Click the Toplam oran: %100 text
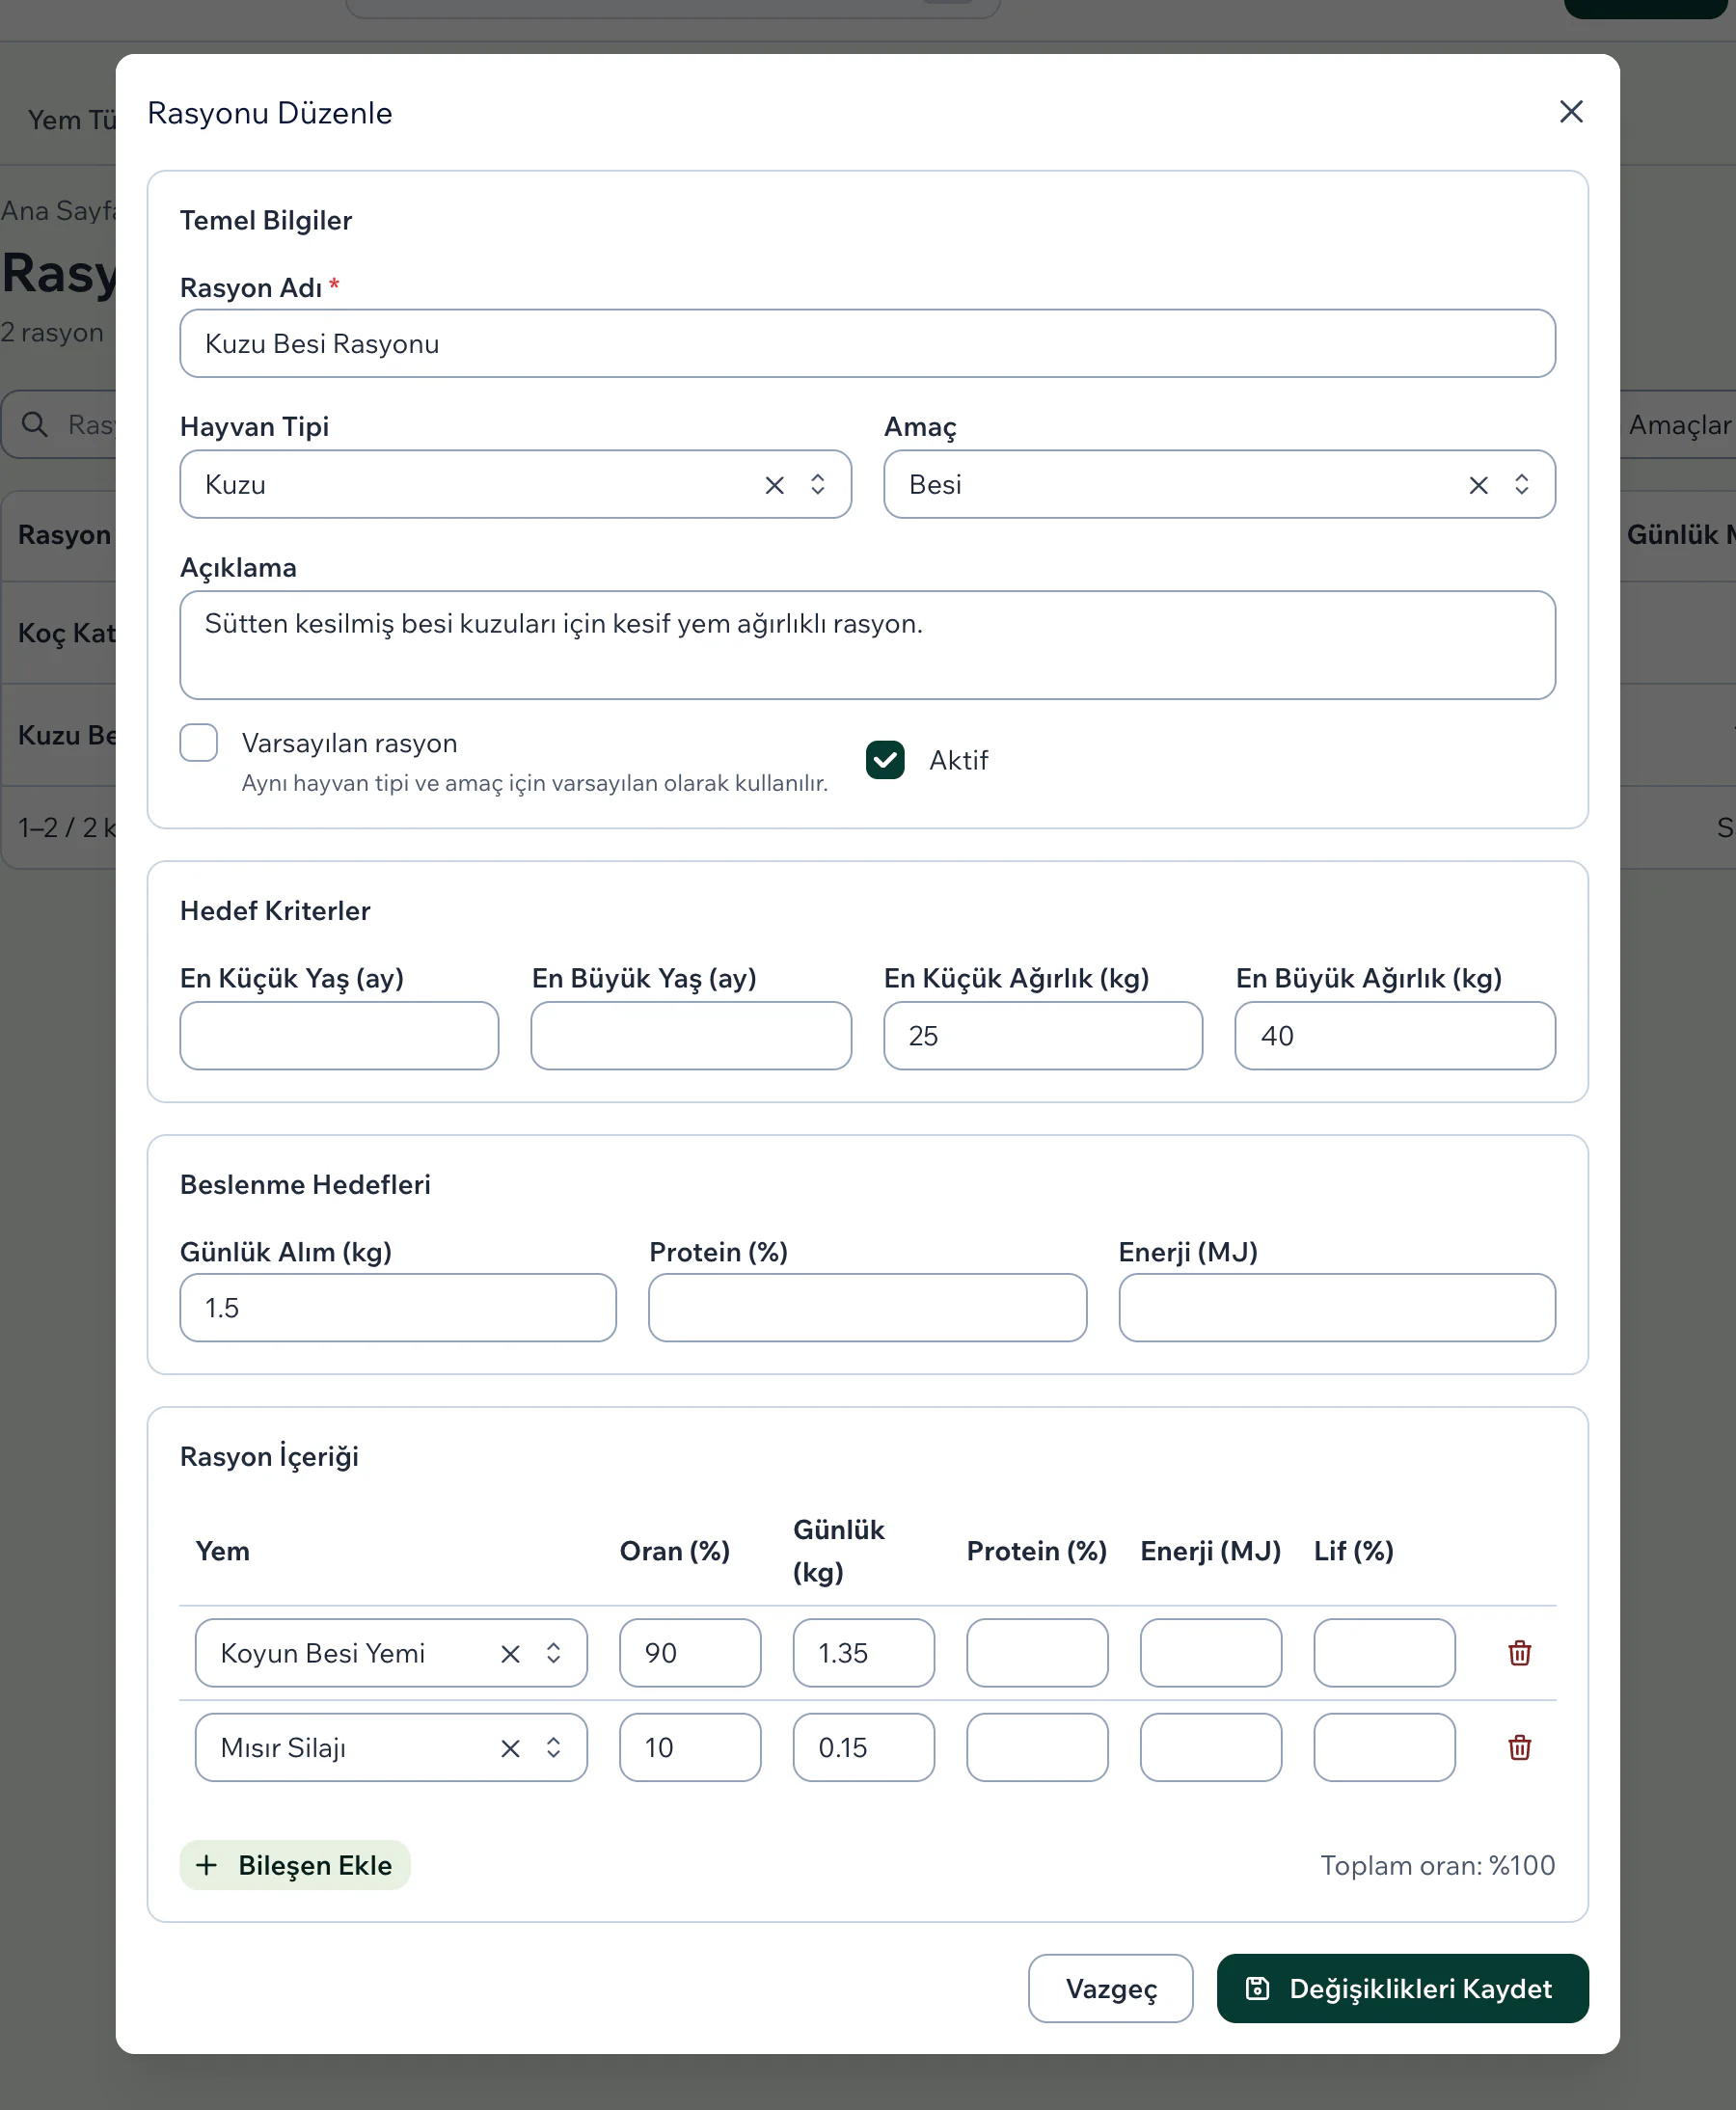Image resolution: width=1736 pixels, height=2110 pixels. tap(1437, 1865)
